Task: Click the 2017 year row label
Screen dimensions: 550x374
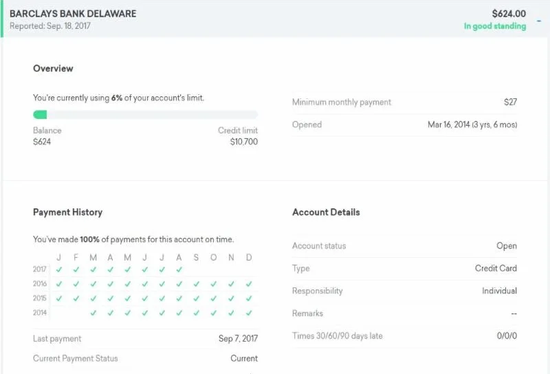Action: click(x=40, y=269)
